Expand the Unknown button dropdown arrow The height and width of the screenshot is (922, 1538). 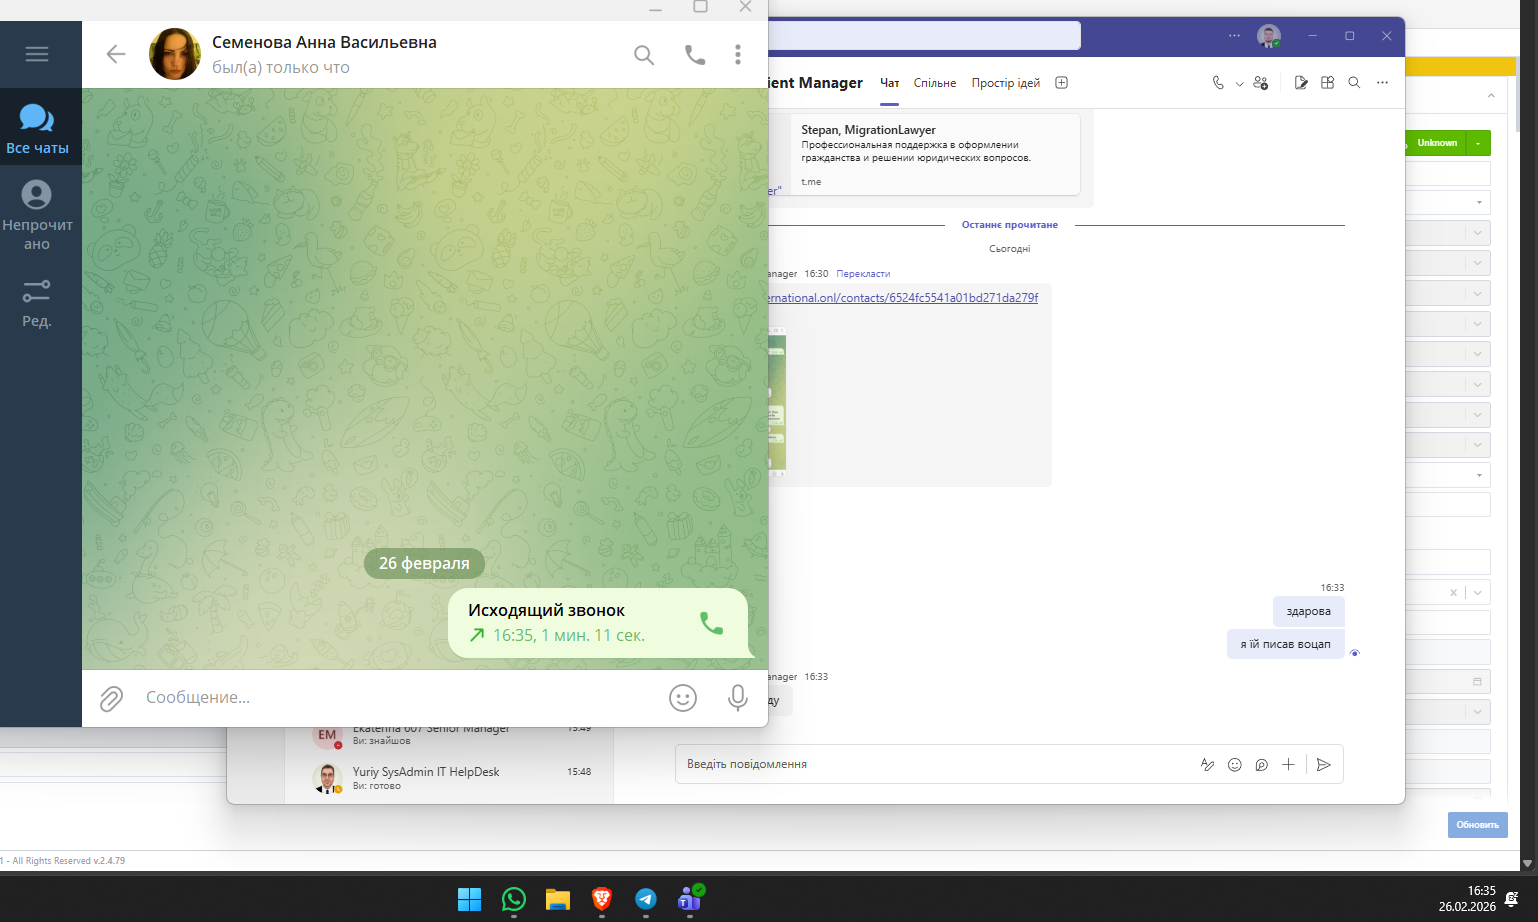coord(1478,143)
